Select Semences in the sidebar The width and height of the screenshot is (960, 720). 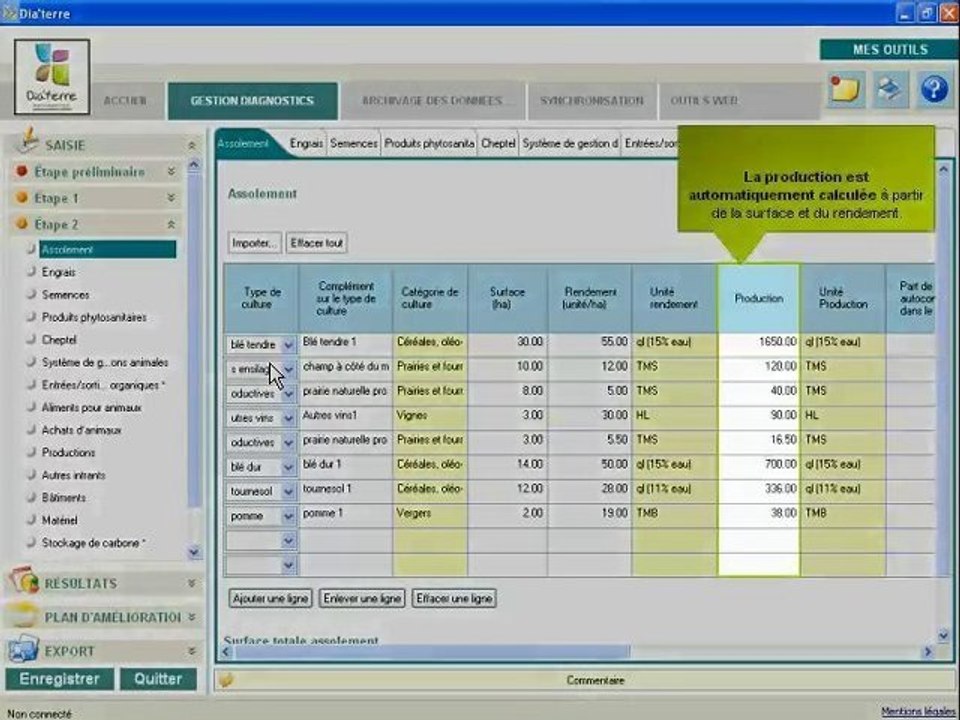click(x=66, y=294)
